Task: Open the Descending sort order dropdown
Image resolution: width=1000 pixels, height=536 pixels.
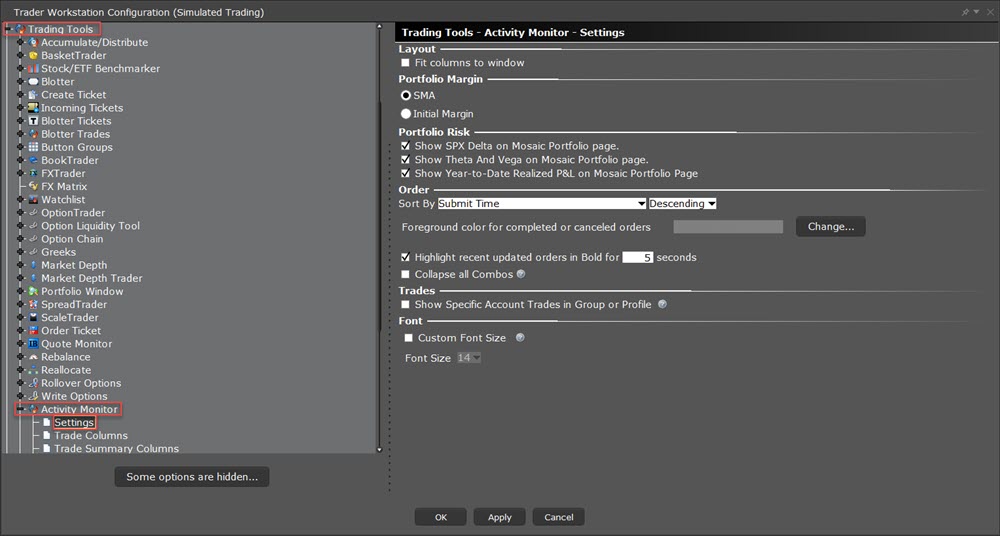Action: point(682,204)
